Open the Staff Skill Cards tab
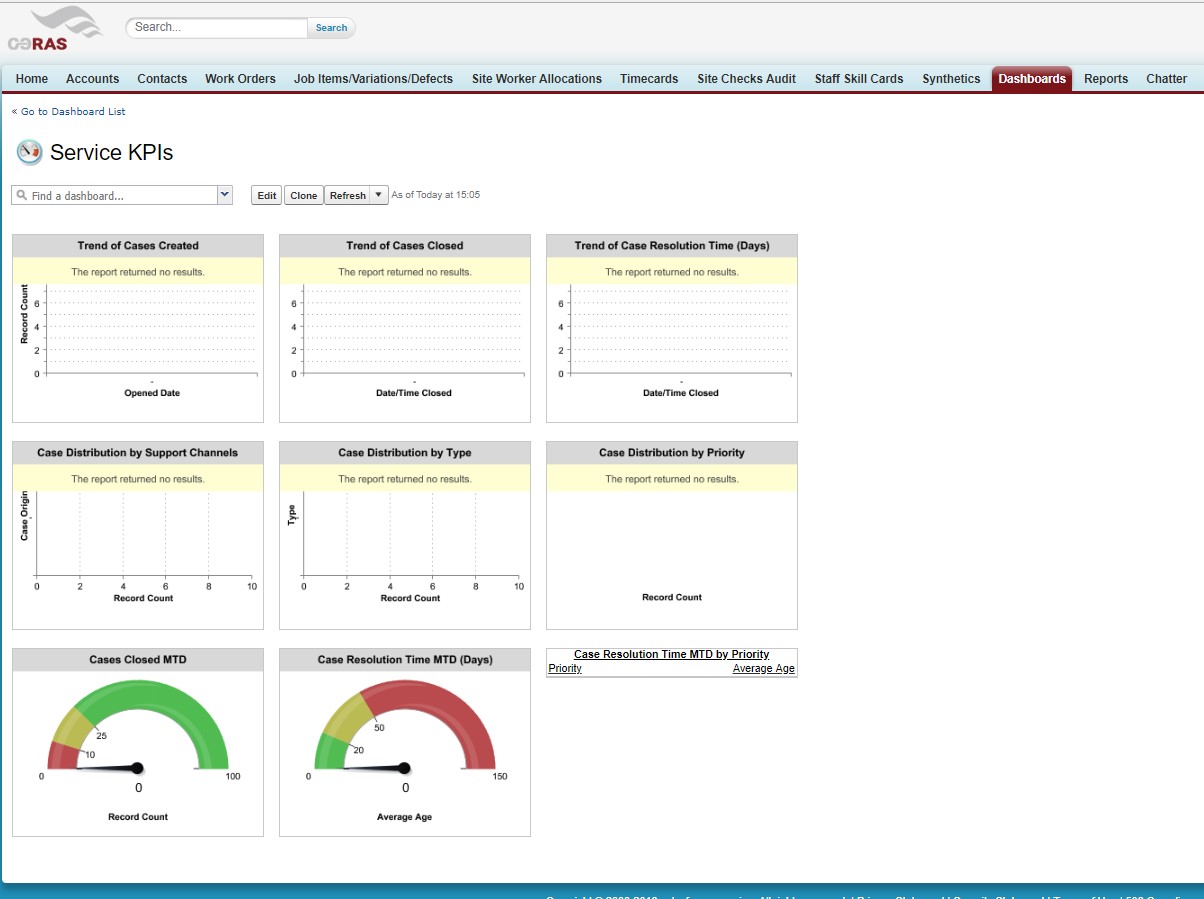Screen dimensions: 1204x899 [859, 79]
